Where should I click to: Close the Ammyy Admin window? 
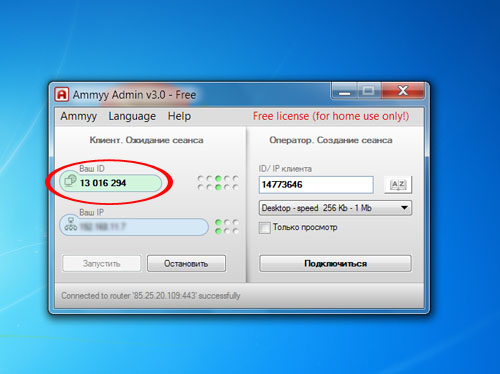point(403,91)
